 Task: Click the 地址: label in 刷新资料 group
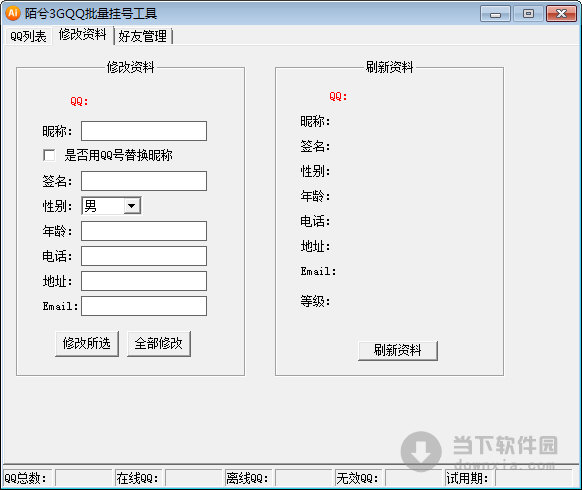click(x=315, y=246)
